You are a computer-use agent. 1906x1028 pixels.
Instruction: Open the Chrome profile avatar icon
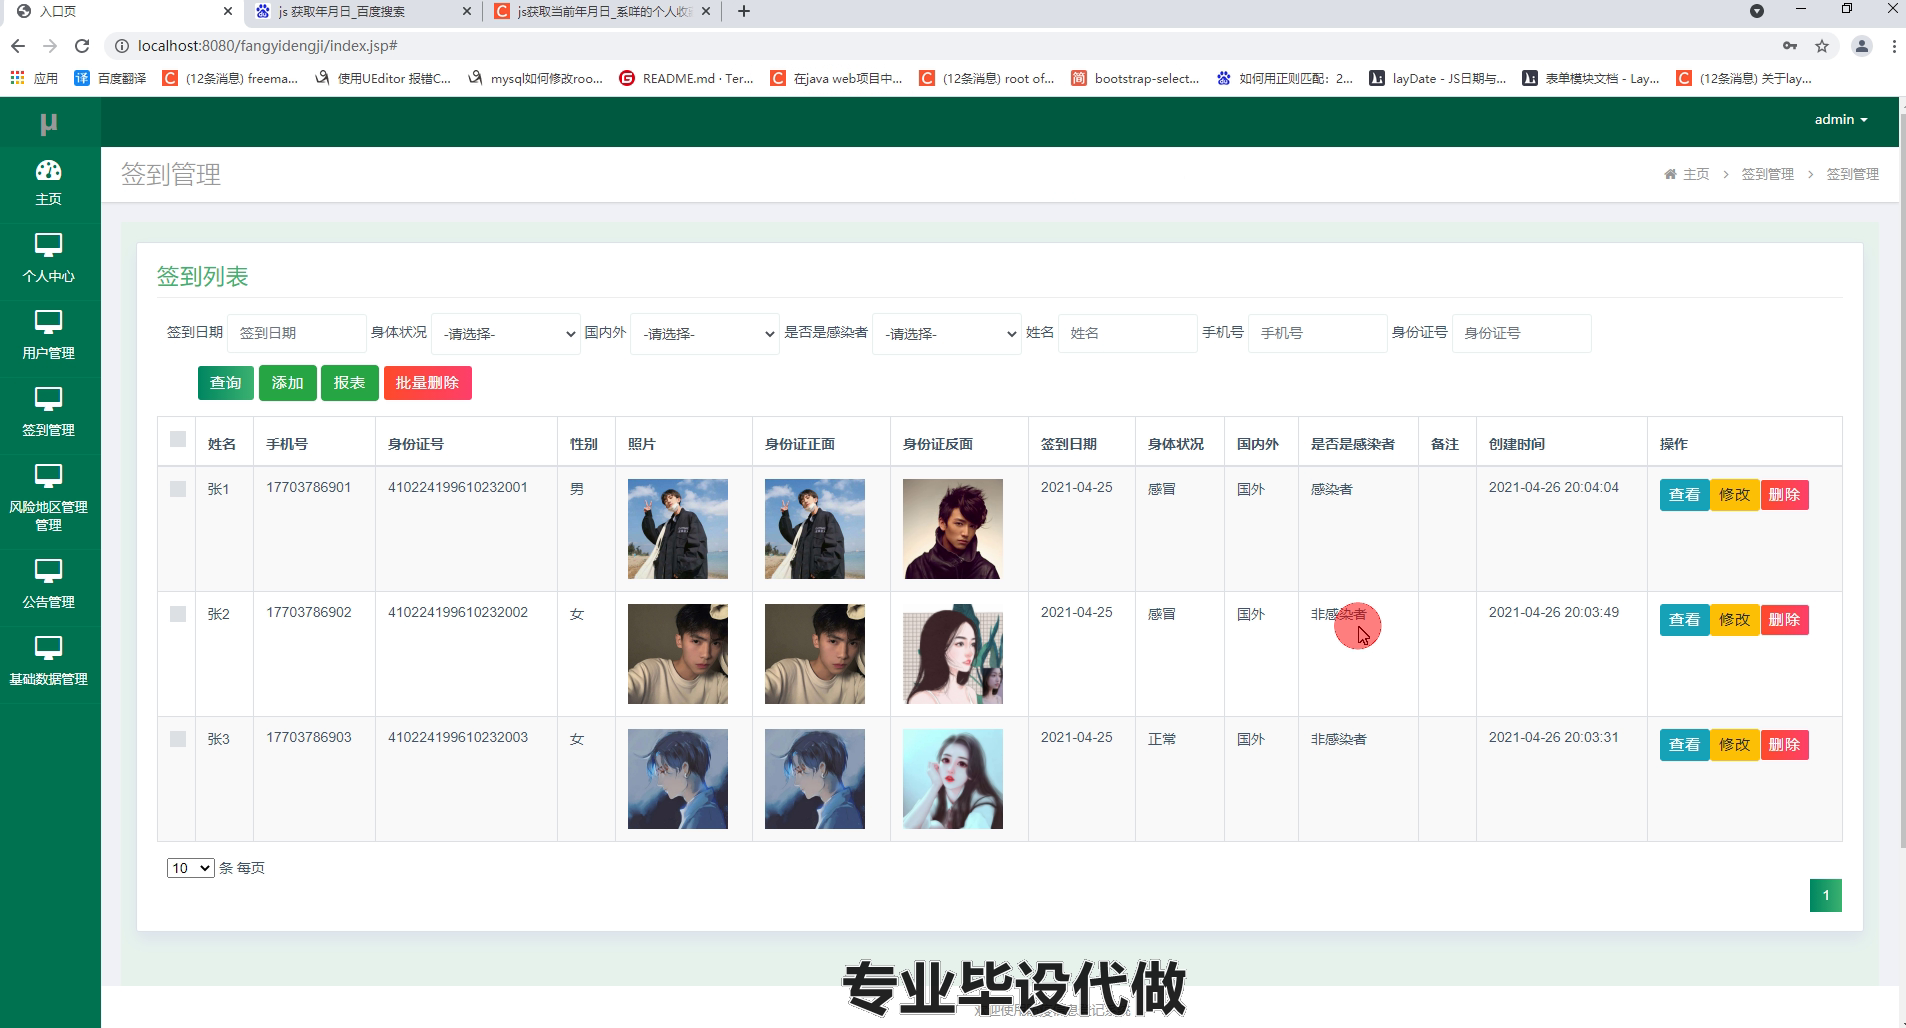(x=1862, y=46)
